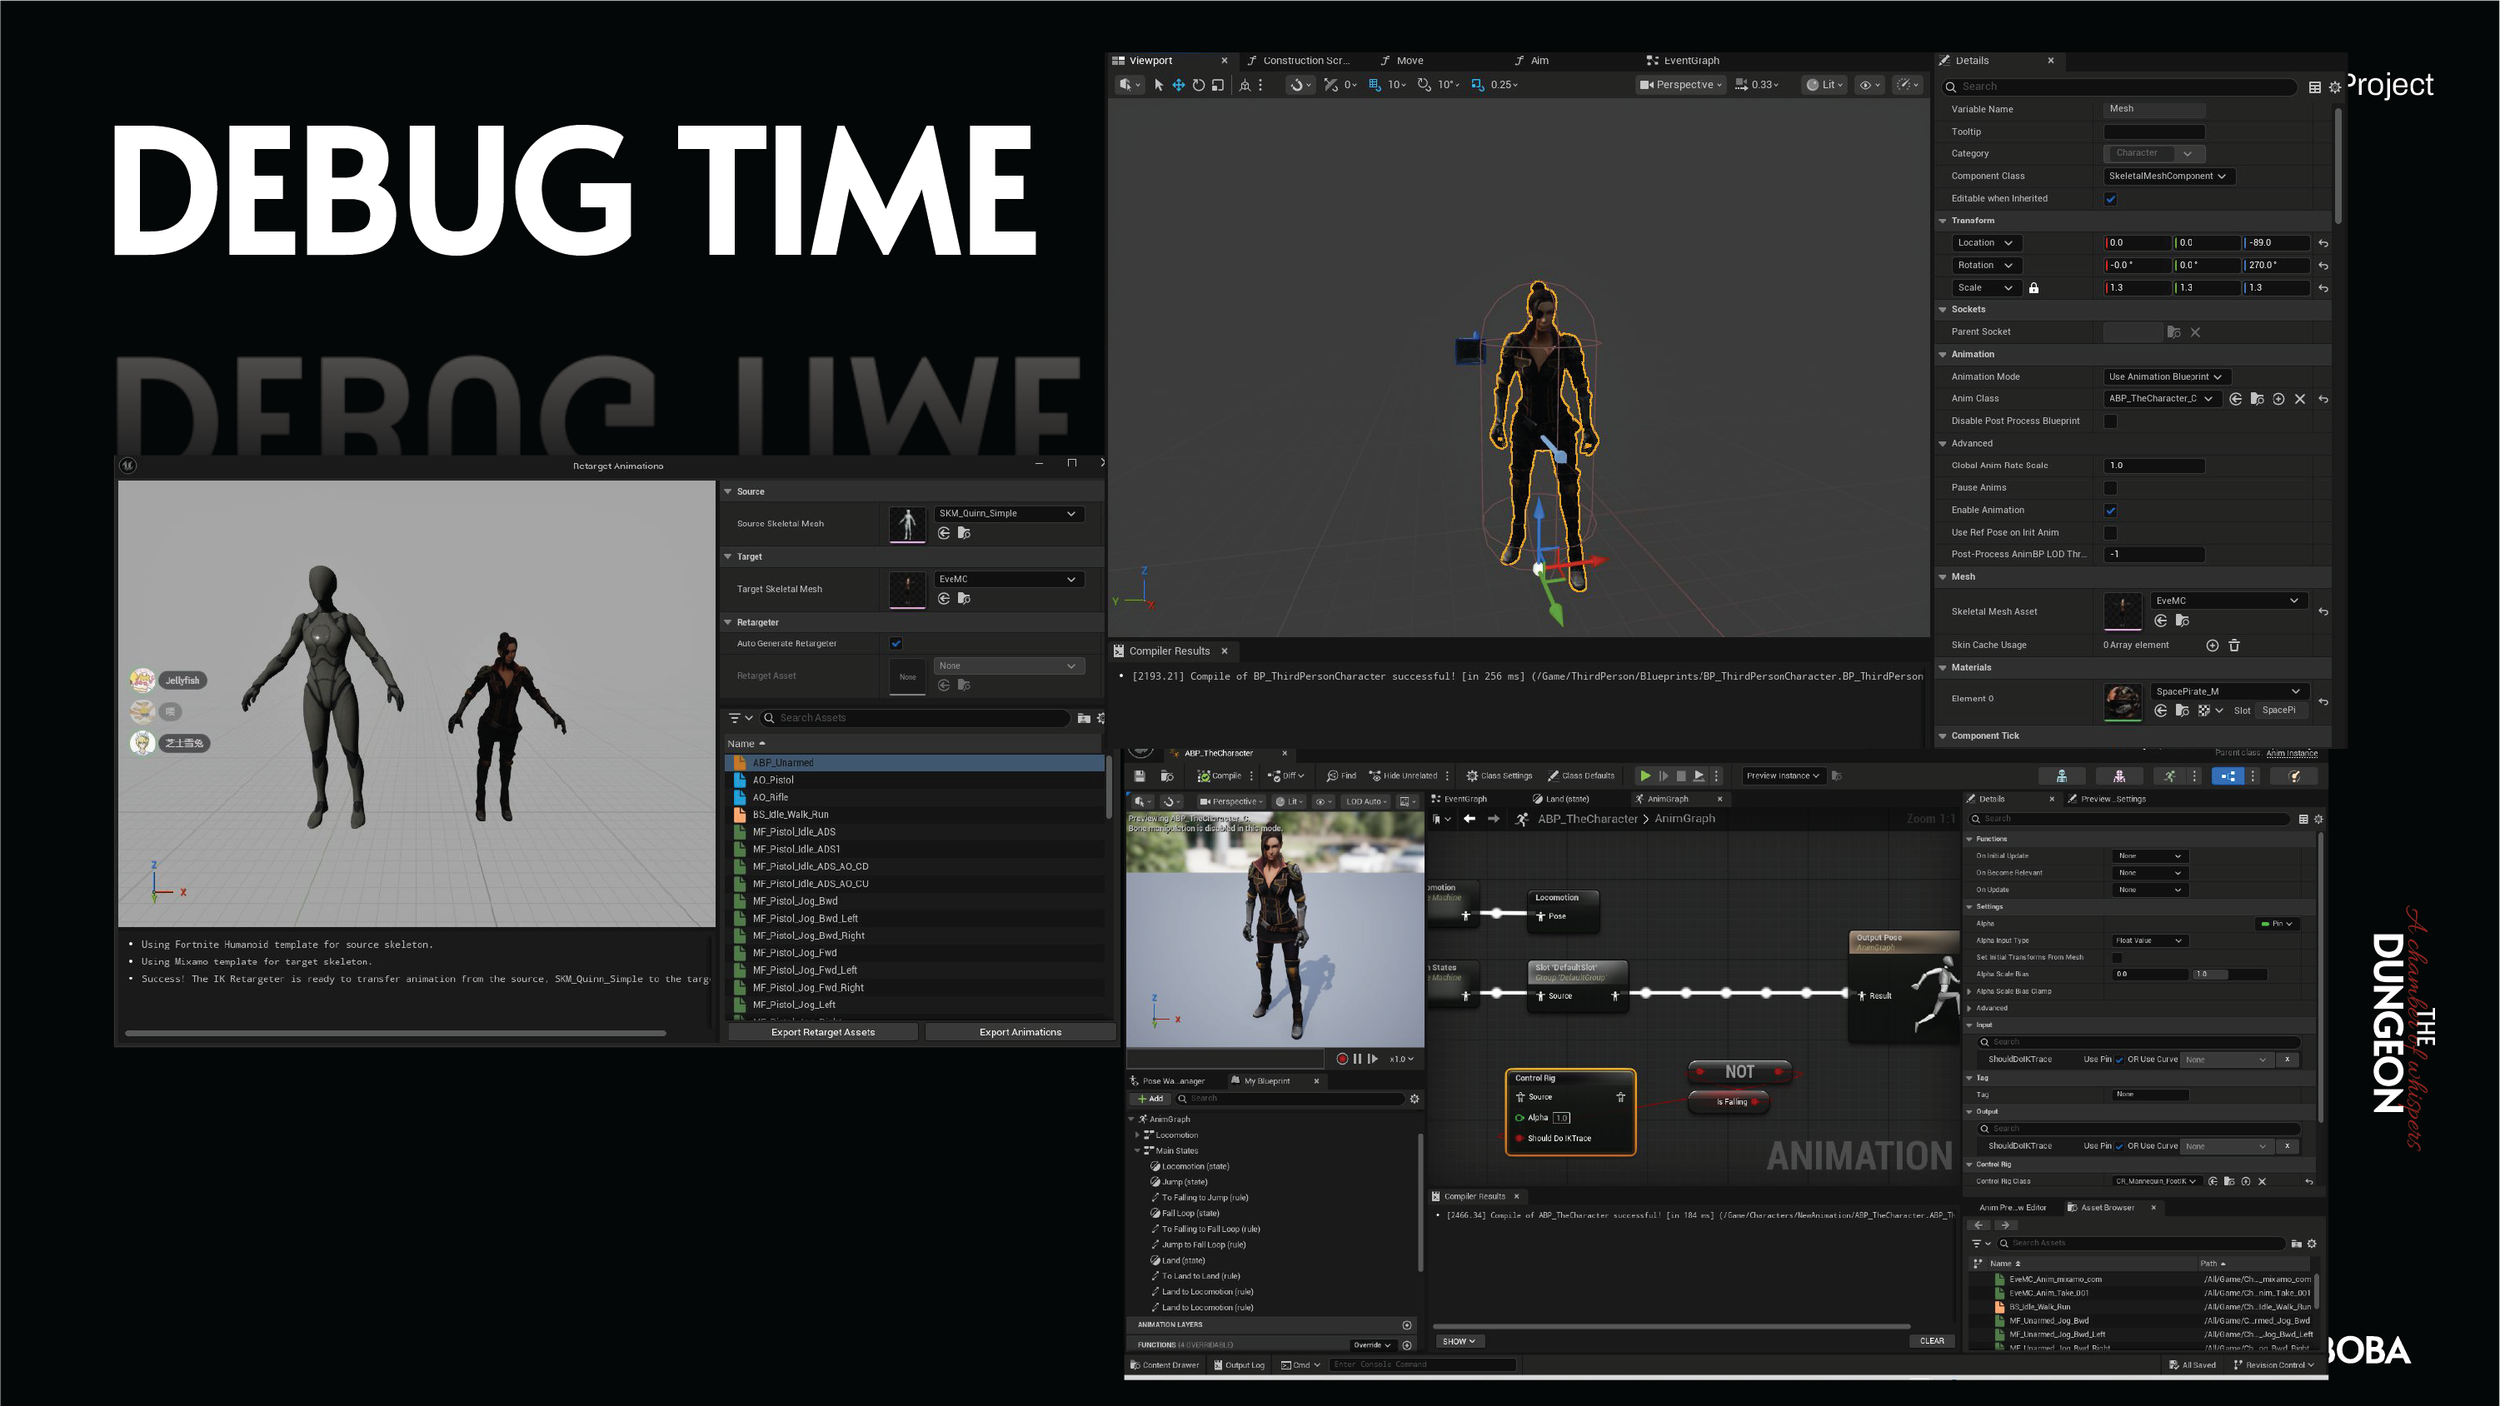Image resolution: width=2500 pixels, height=1406 pixels.
Task: Click the select arrow tool in Viewport toolbar
Action: [x=1158, y=85]
